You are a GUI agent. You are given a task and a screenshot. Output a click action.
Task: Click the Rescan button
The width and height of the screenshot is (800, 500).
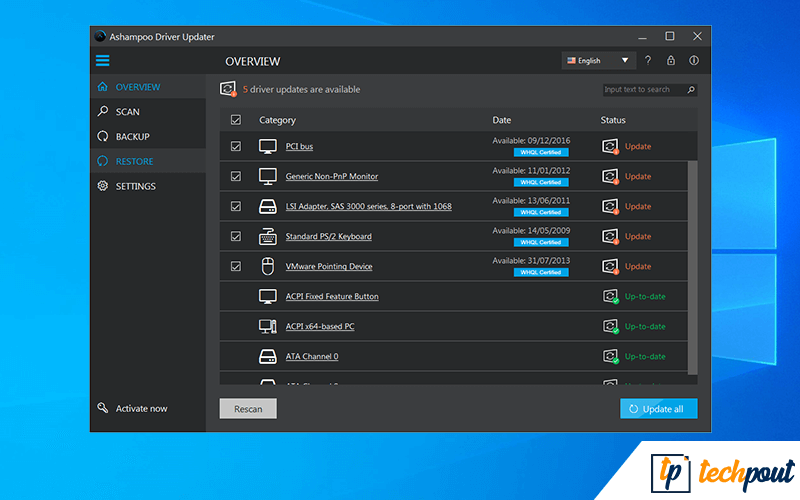coord(248,409)
